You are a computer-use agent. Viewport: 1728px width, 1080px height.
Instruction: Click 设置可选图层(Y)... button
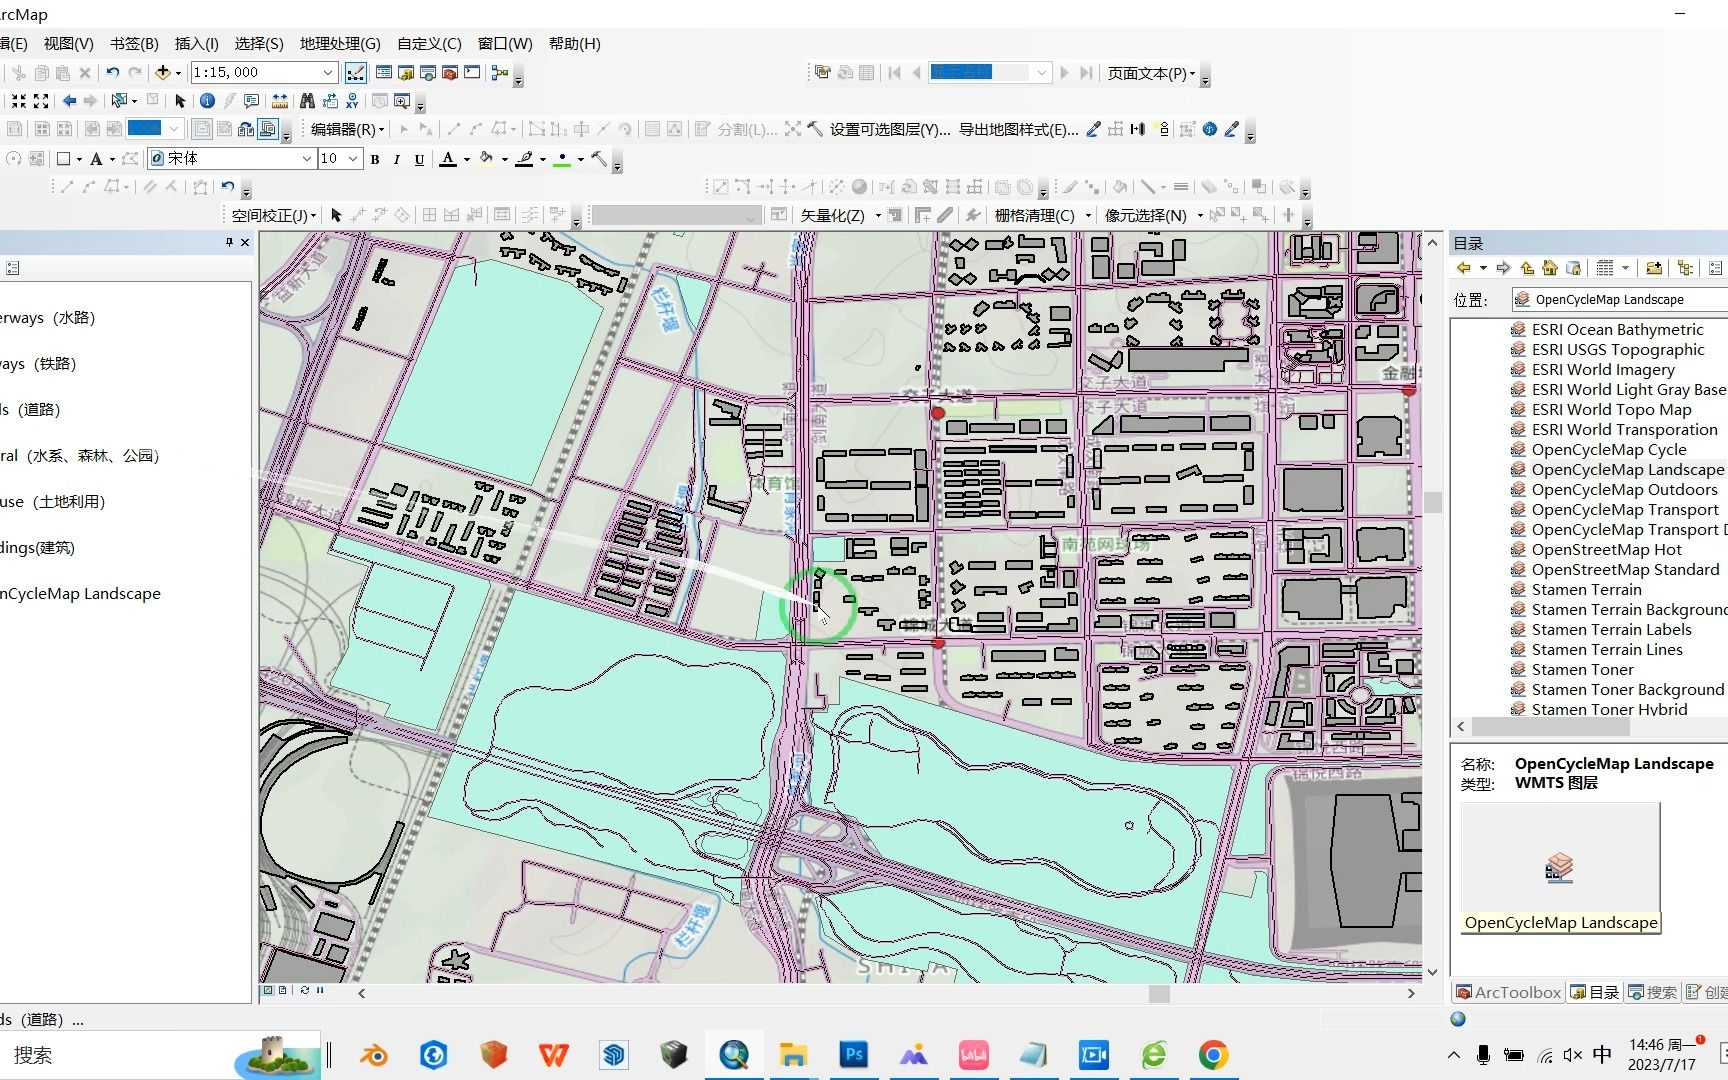point(890,129)
